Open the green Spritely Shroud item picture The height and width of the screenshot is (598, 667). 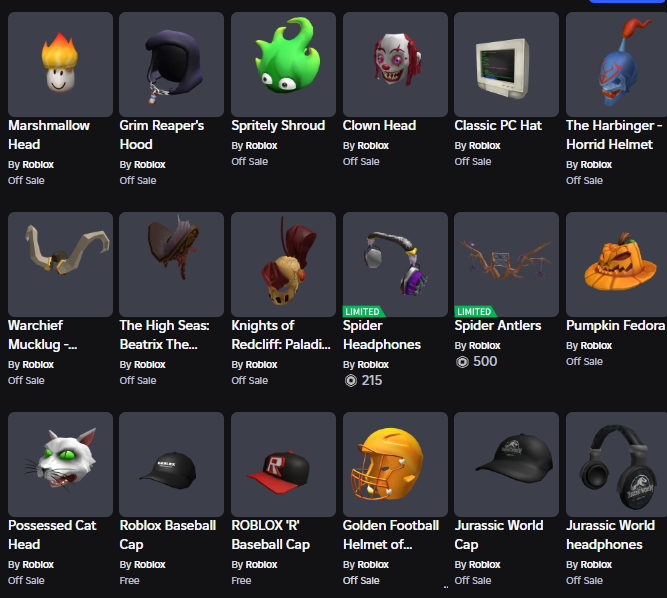(283, 64)
